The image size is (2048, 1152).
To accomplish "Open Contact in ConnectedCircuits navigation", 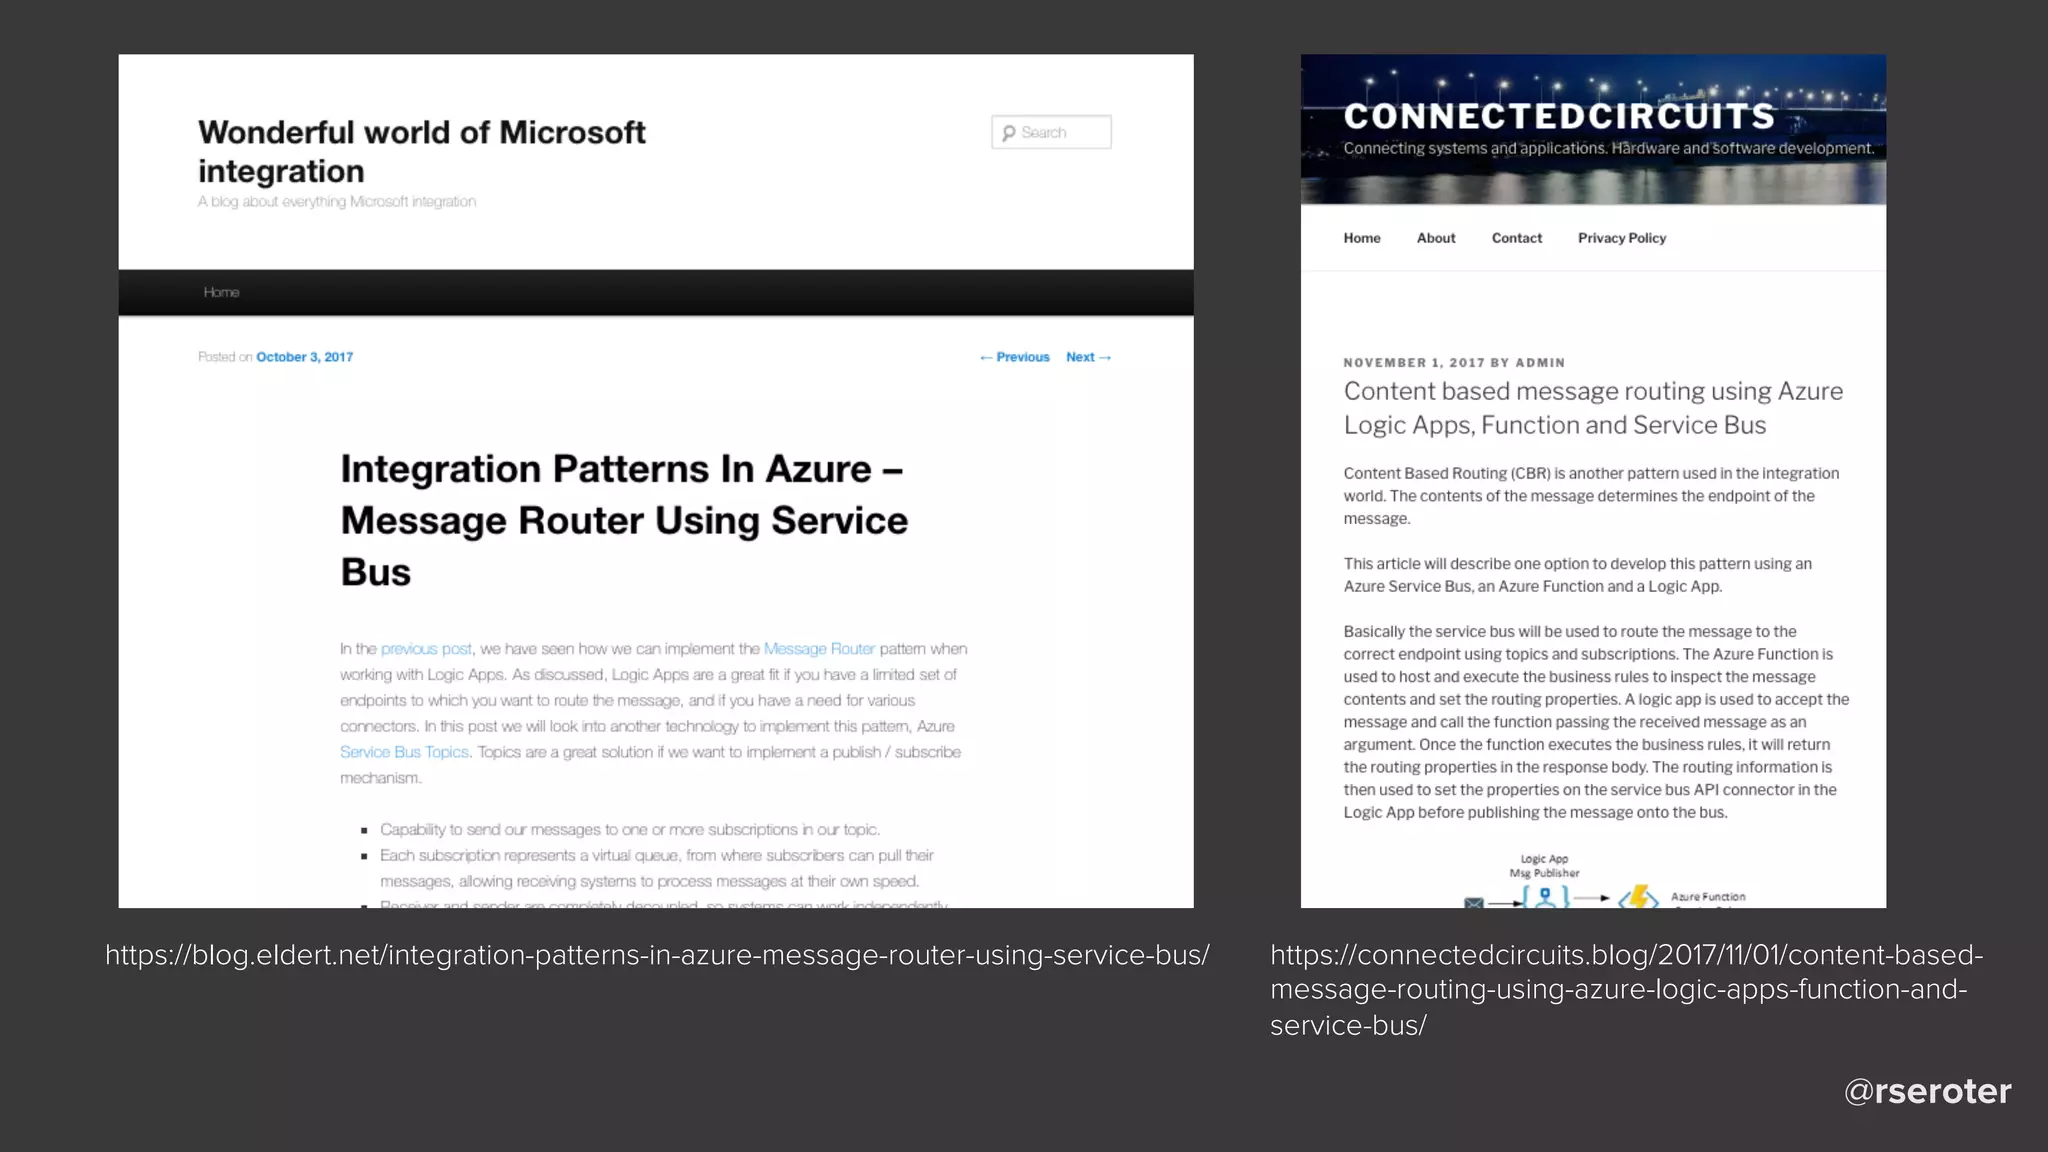I will 1517,238.
